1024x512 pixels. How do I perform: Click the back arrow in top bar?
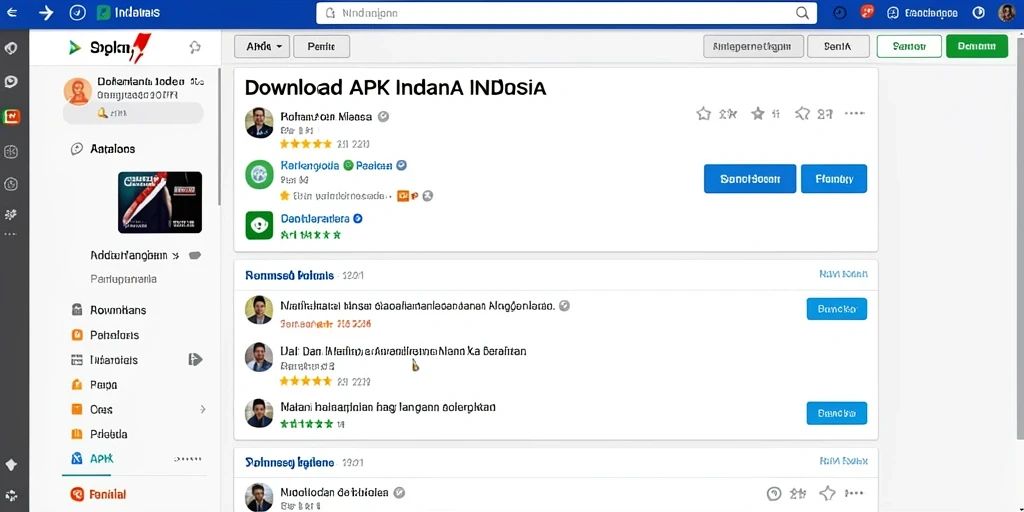click(x=11, y=12)
